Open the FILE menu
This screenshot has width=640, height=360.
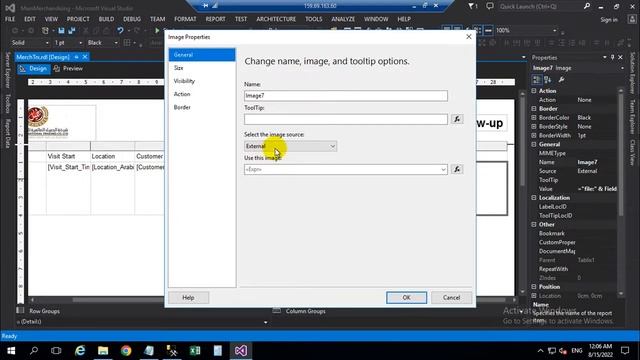point(10,19)
